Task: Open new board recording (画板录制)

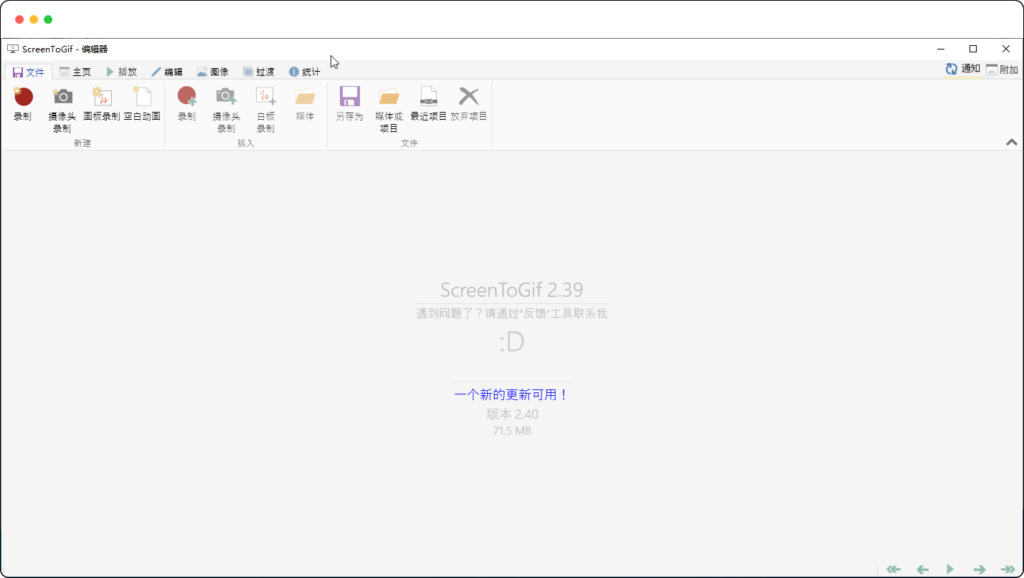Action: [x=101, y=97]
